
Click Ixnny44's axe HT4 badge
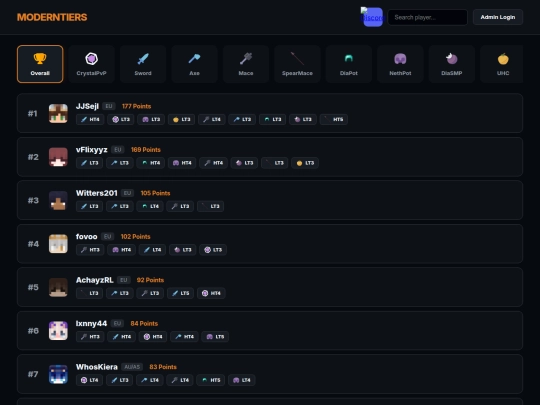184,336
